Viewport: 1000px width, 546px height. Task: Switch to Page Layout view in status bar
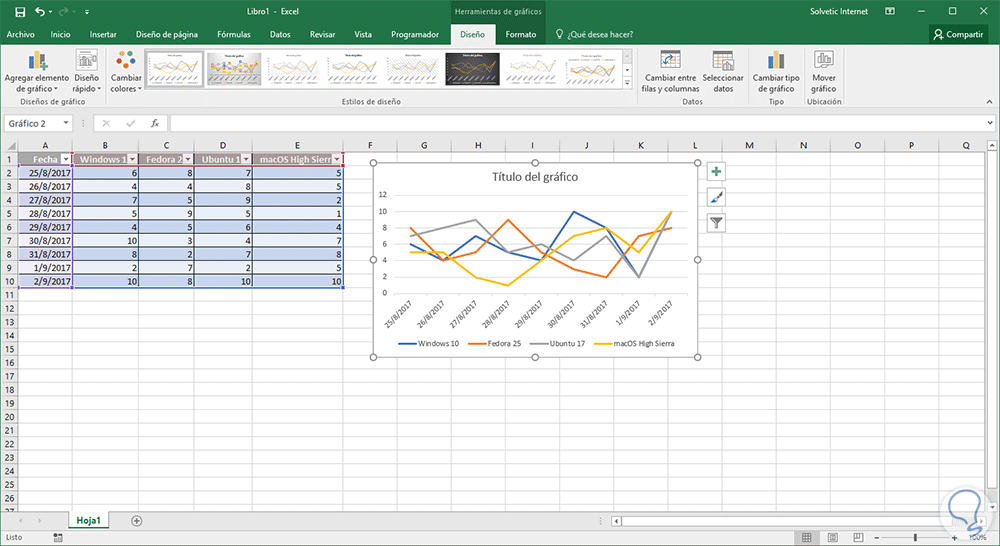tap(832, 537)
